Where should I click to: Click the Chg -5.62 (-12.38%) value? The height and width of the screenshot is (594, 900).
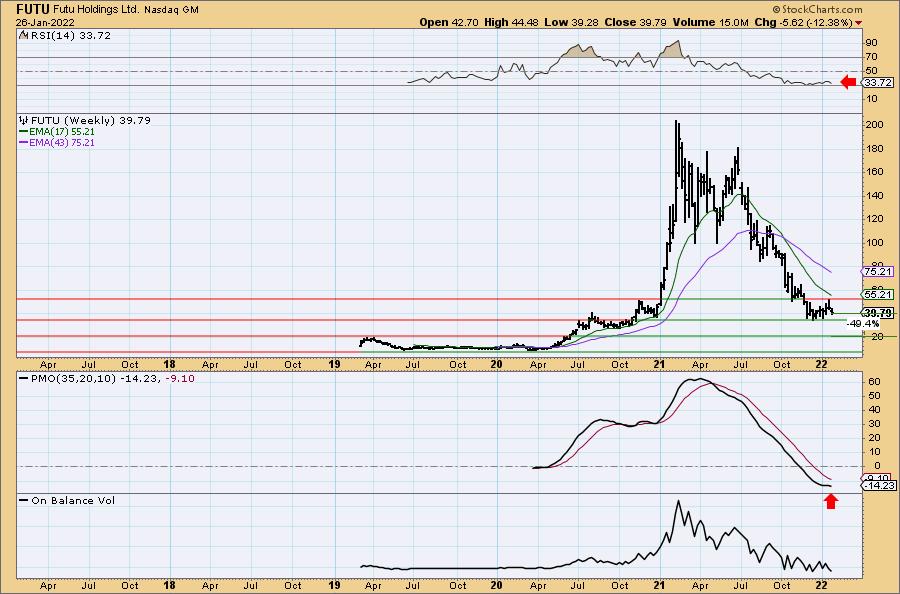coord(804,22)
